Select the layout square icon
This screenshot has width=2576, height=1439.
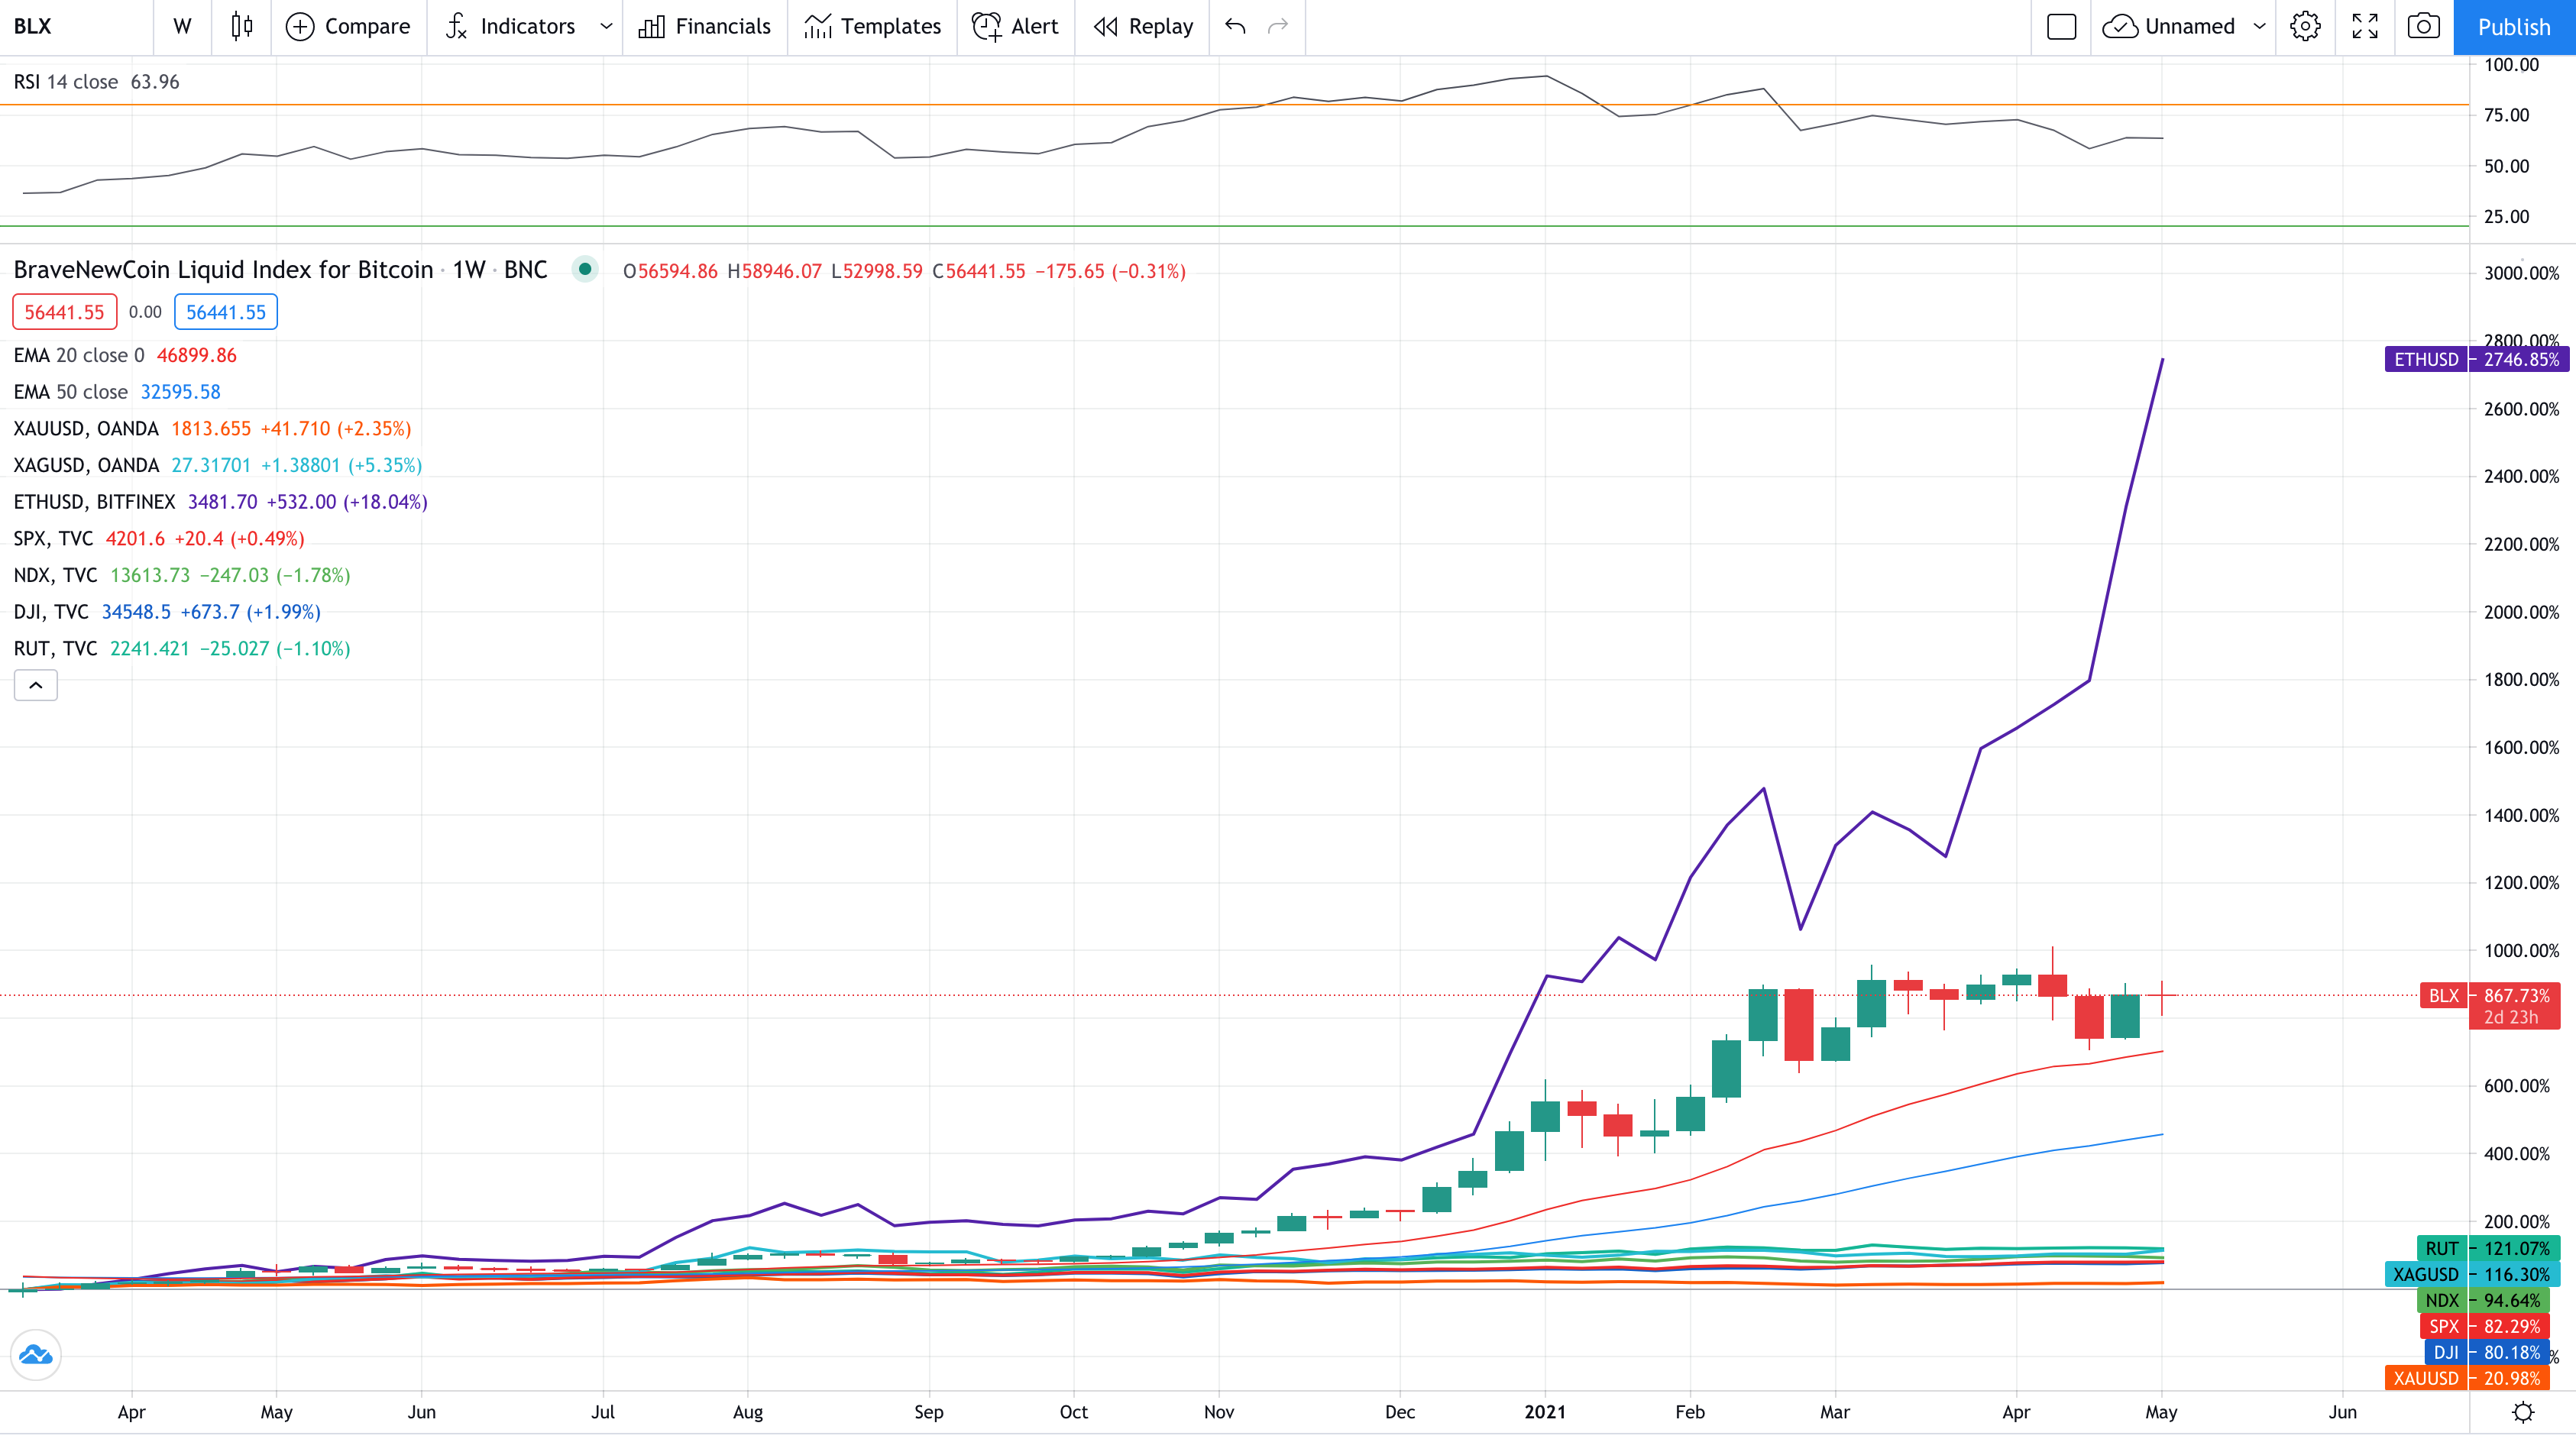point(2061,26)
